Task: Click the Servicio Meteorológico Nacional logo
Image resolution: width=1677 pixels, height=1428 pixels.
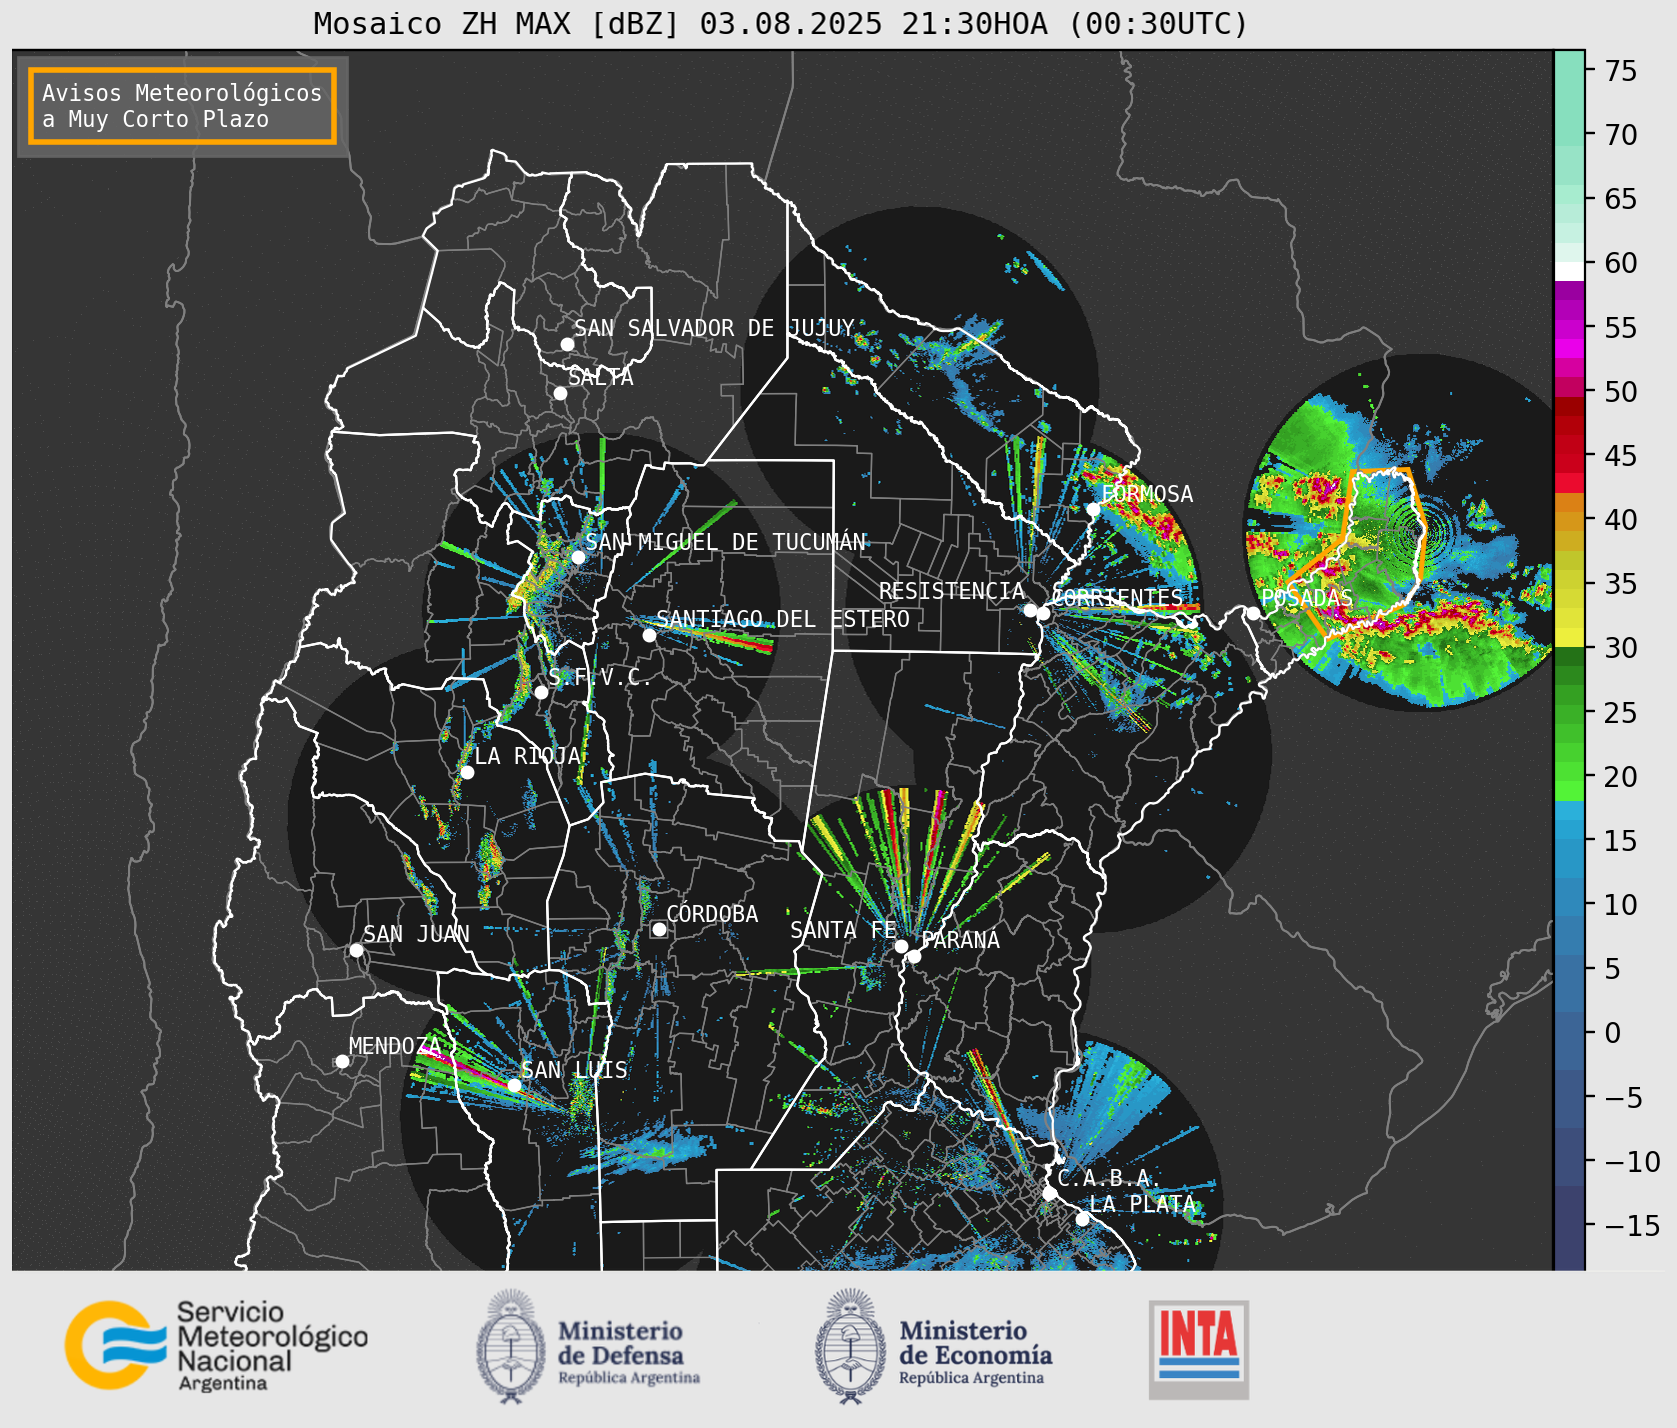Action: (x=216, y=1345)
